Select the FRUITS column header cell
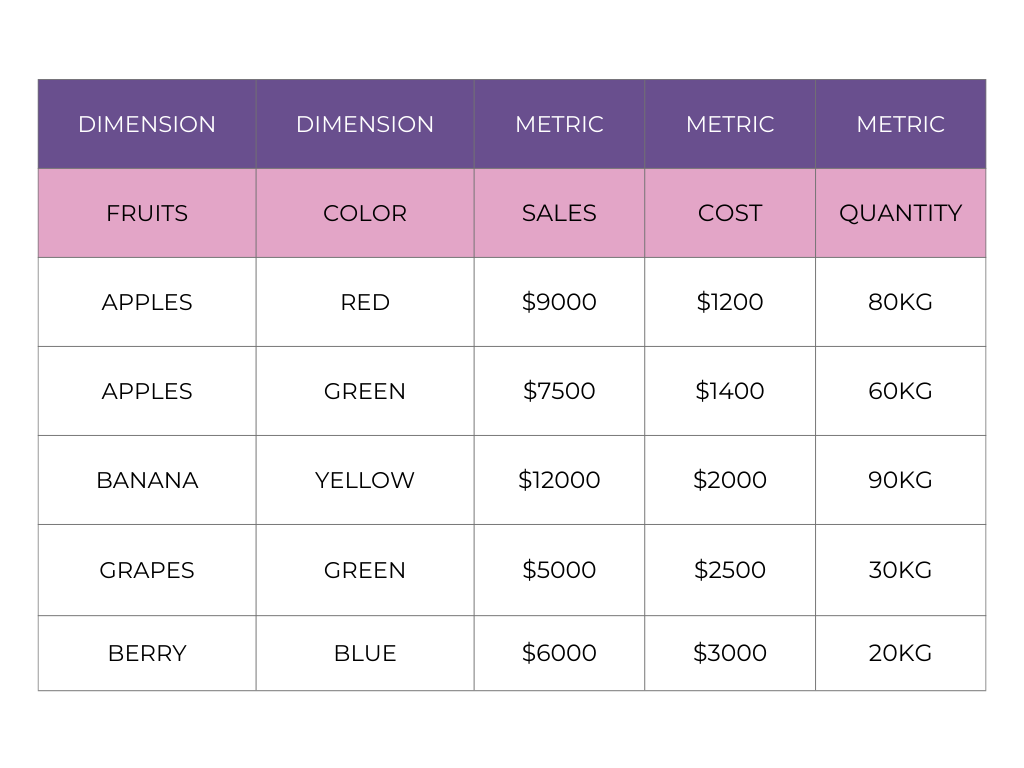This screenshot has width=1024, height=768. pos(147,213)
